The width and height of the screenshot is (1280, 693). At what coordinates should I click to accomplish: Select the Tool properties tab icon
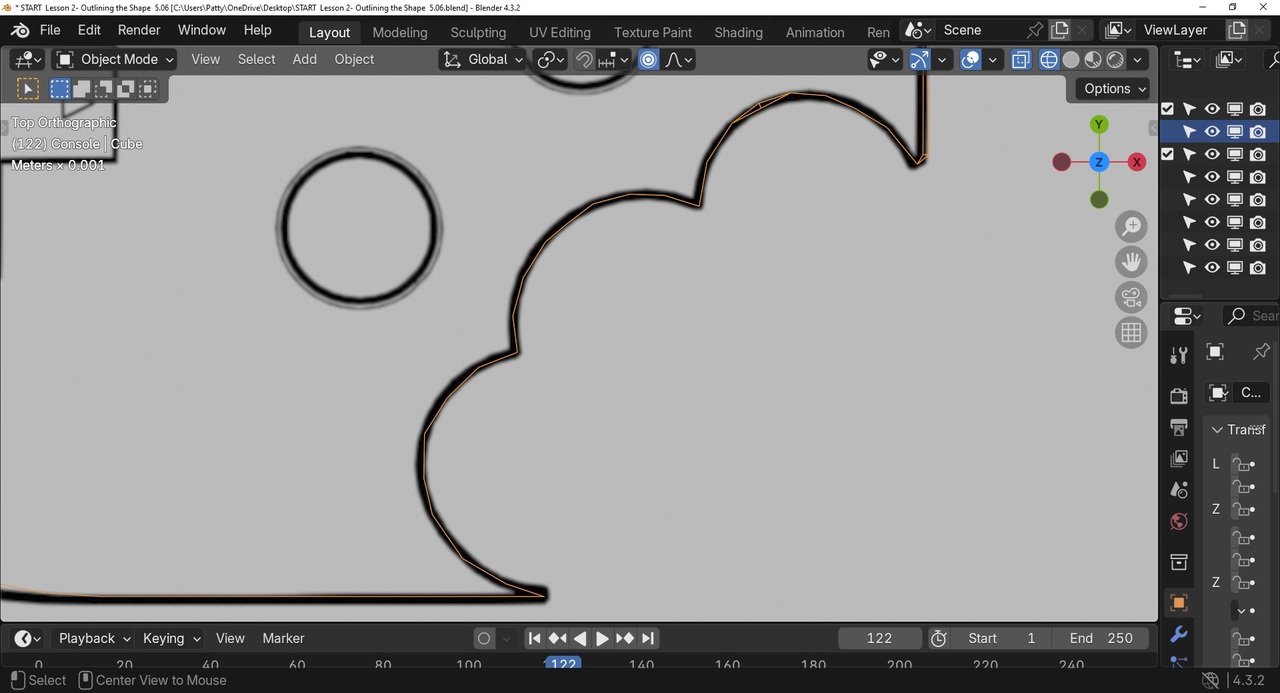tap(1179, 355)
